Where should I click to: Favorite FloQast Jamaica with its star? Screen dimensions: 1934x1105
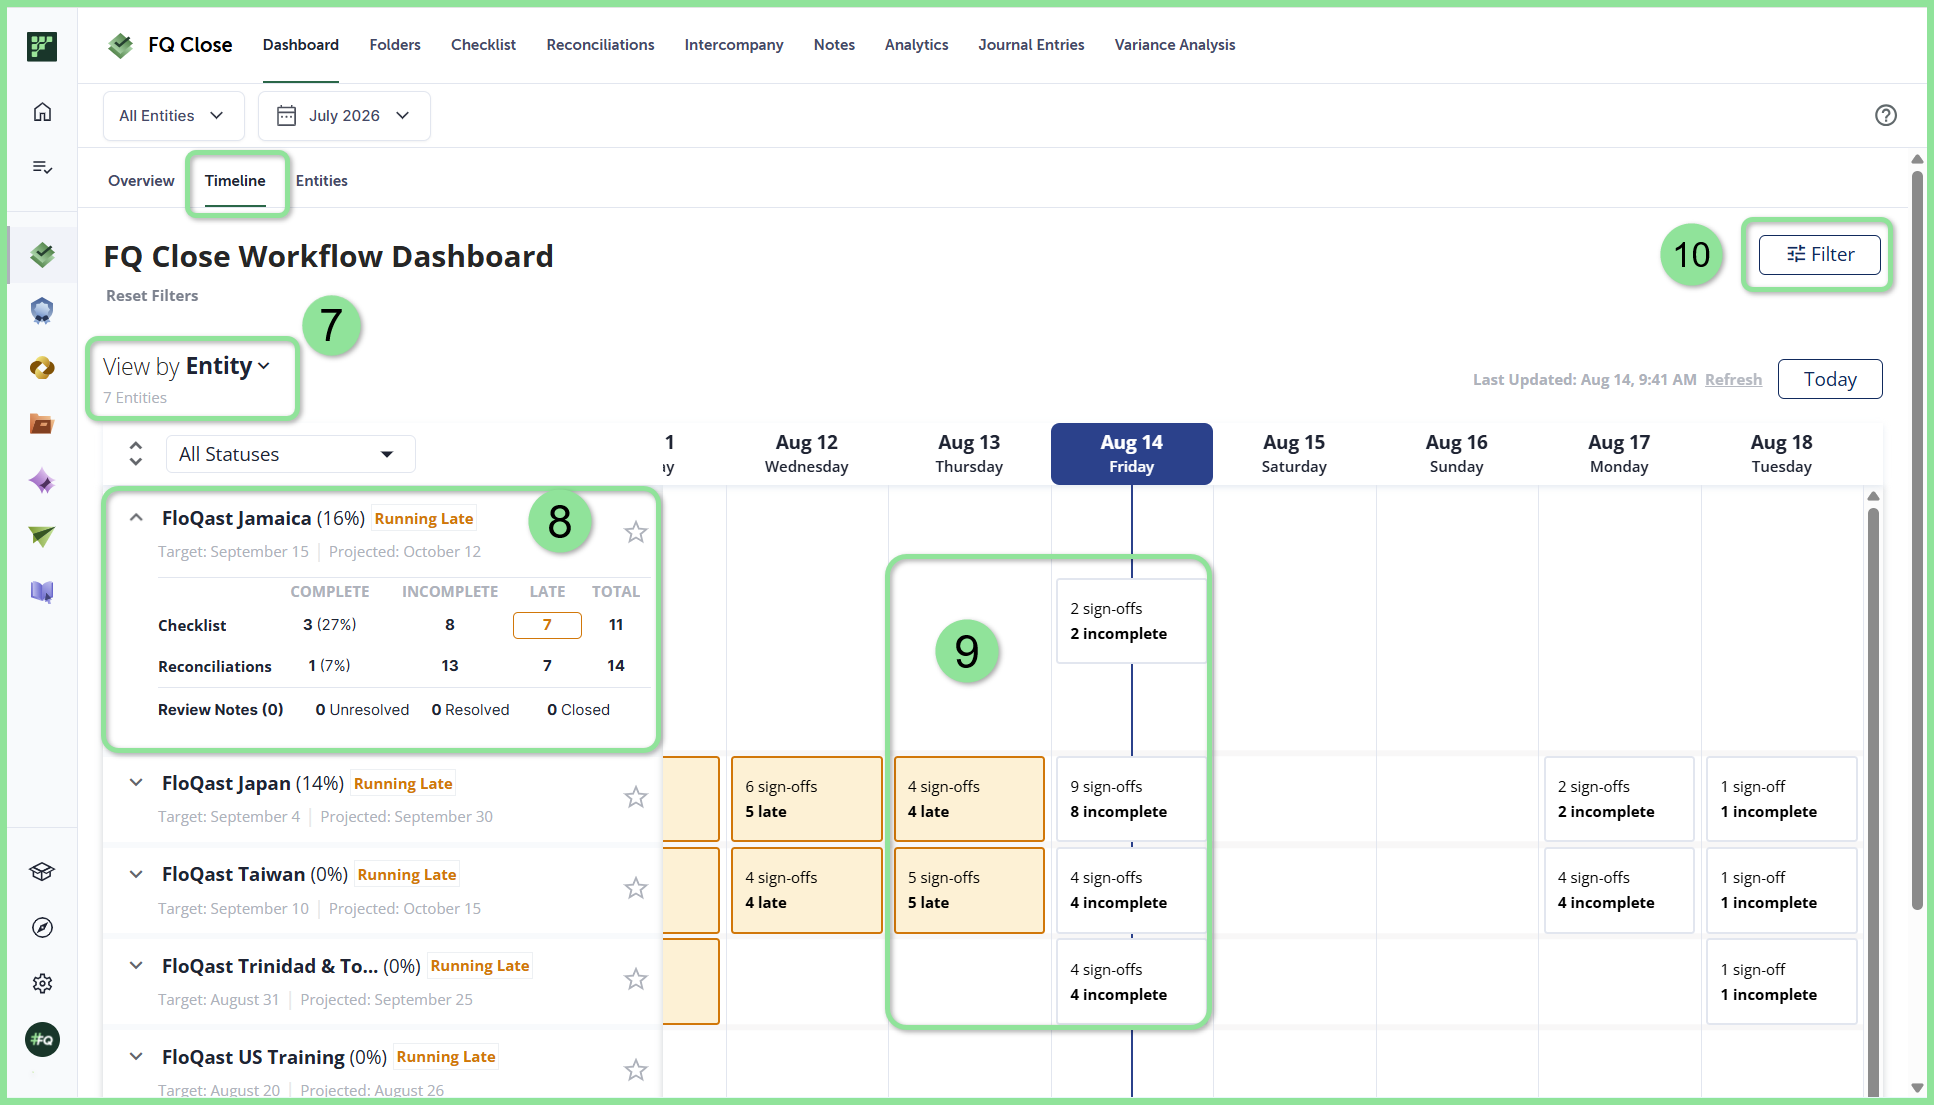[x=636, y=532]
